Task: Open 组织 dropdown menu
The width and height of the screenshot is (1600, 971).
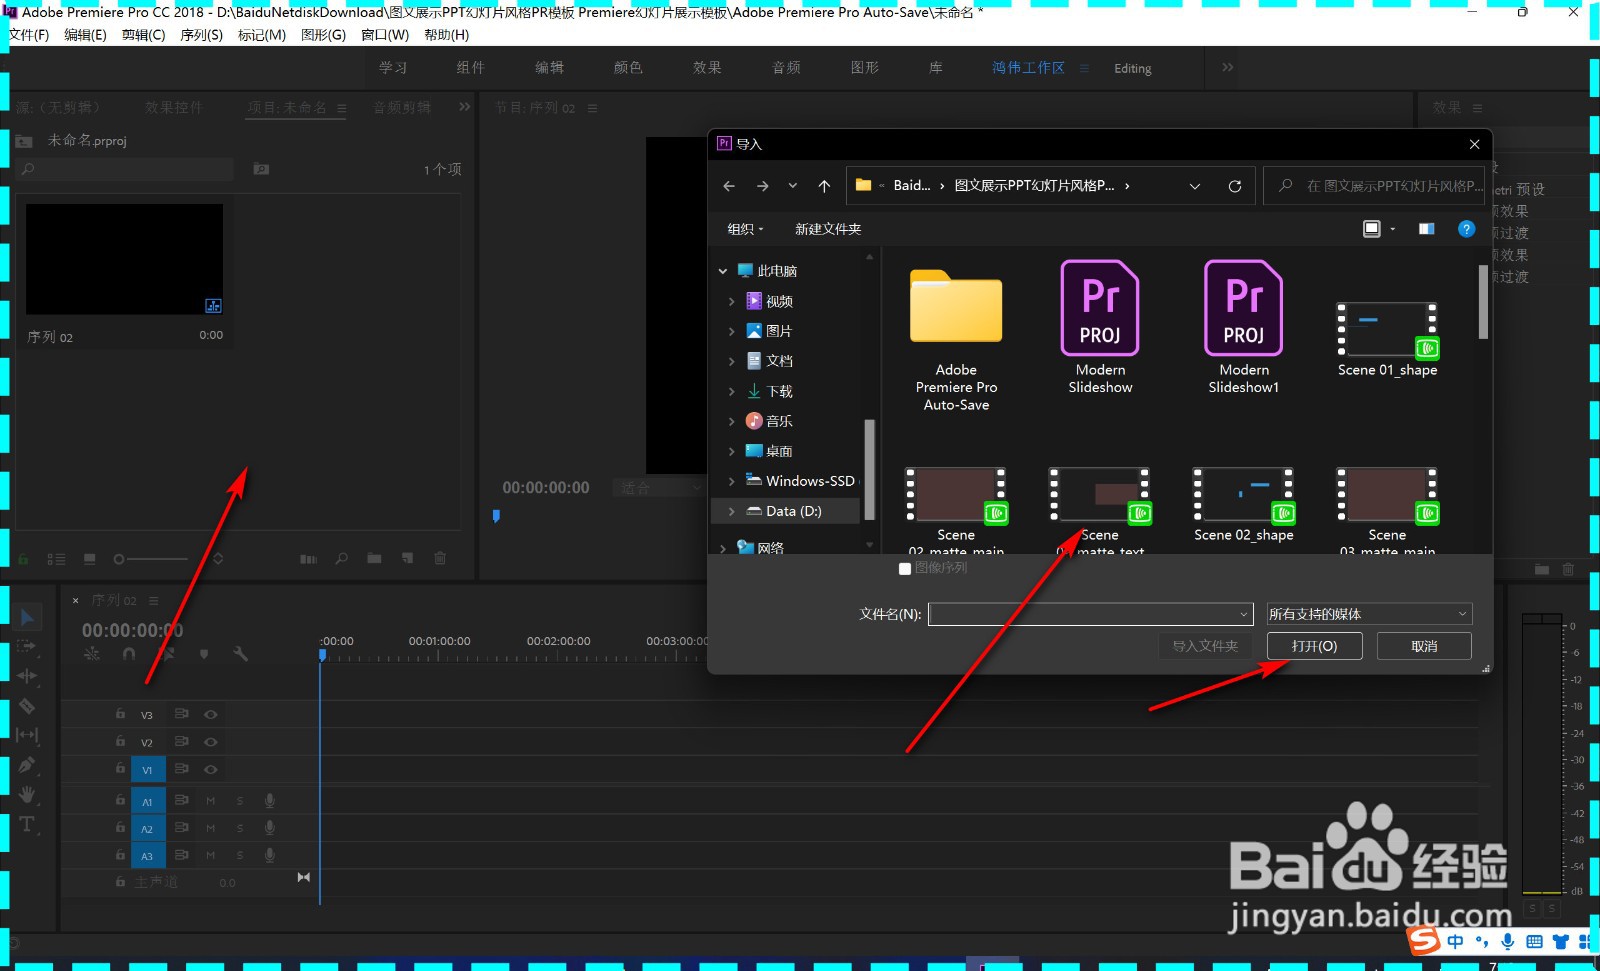Action: coord(745,229)
